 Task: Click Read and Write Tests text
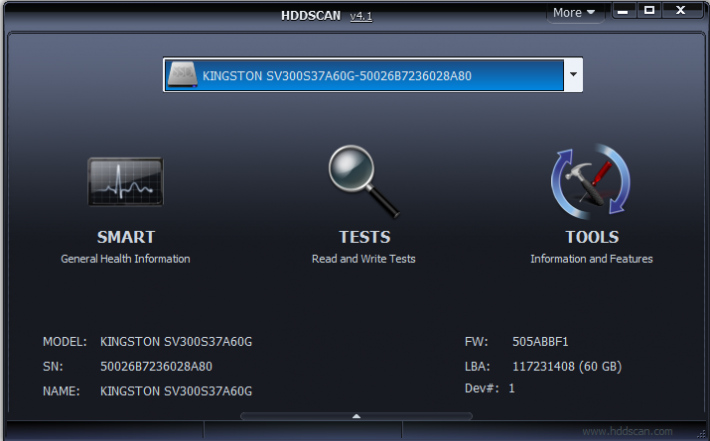pyautogui.click(x=364, y=259)
